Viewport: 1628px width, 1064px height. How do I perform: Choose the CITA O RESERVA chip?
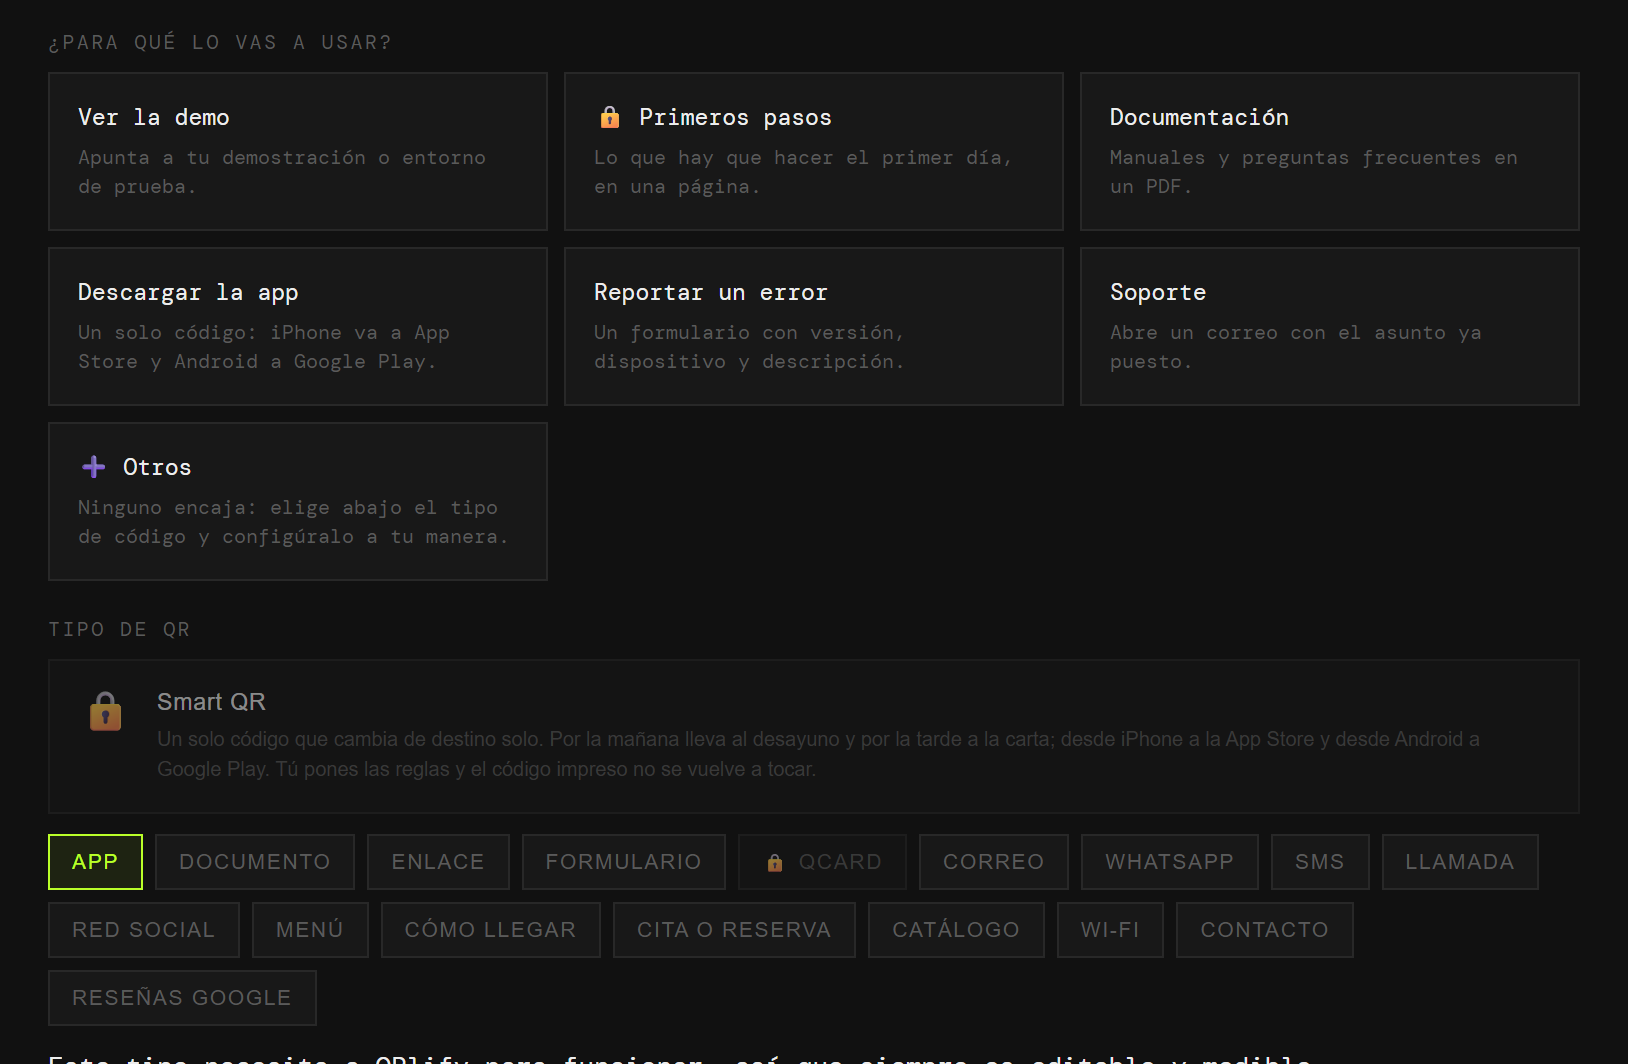point(734,930)
